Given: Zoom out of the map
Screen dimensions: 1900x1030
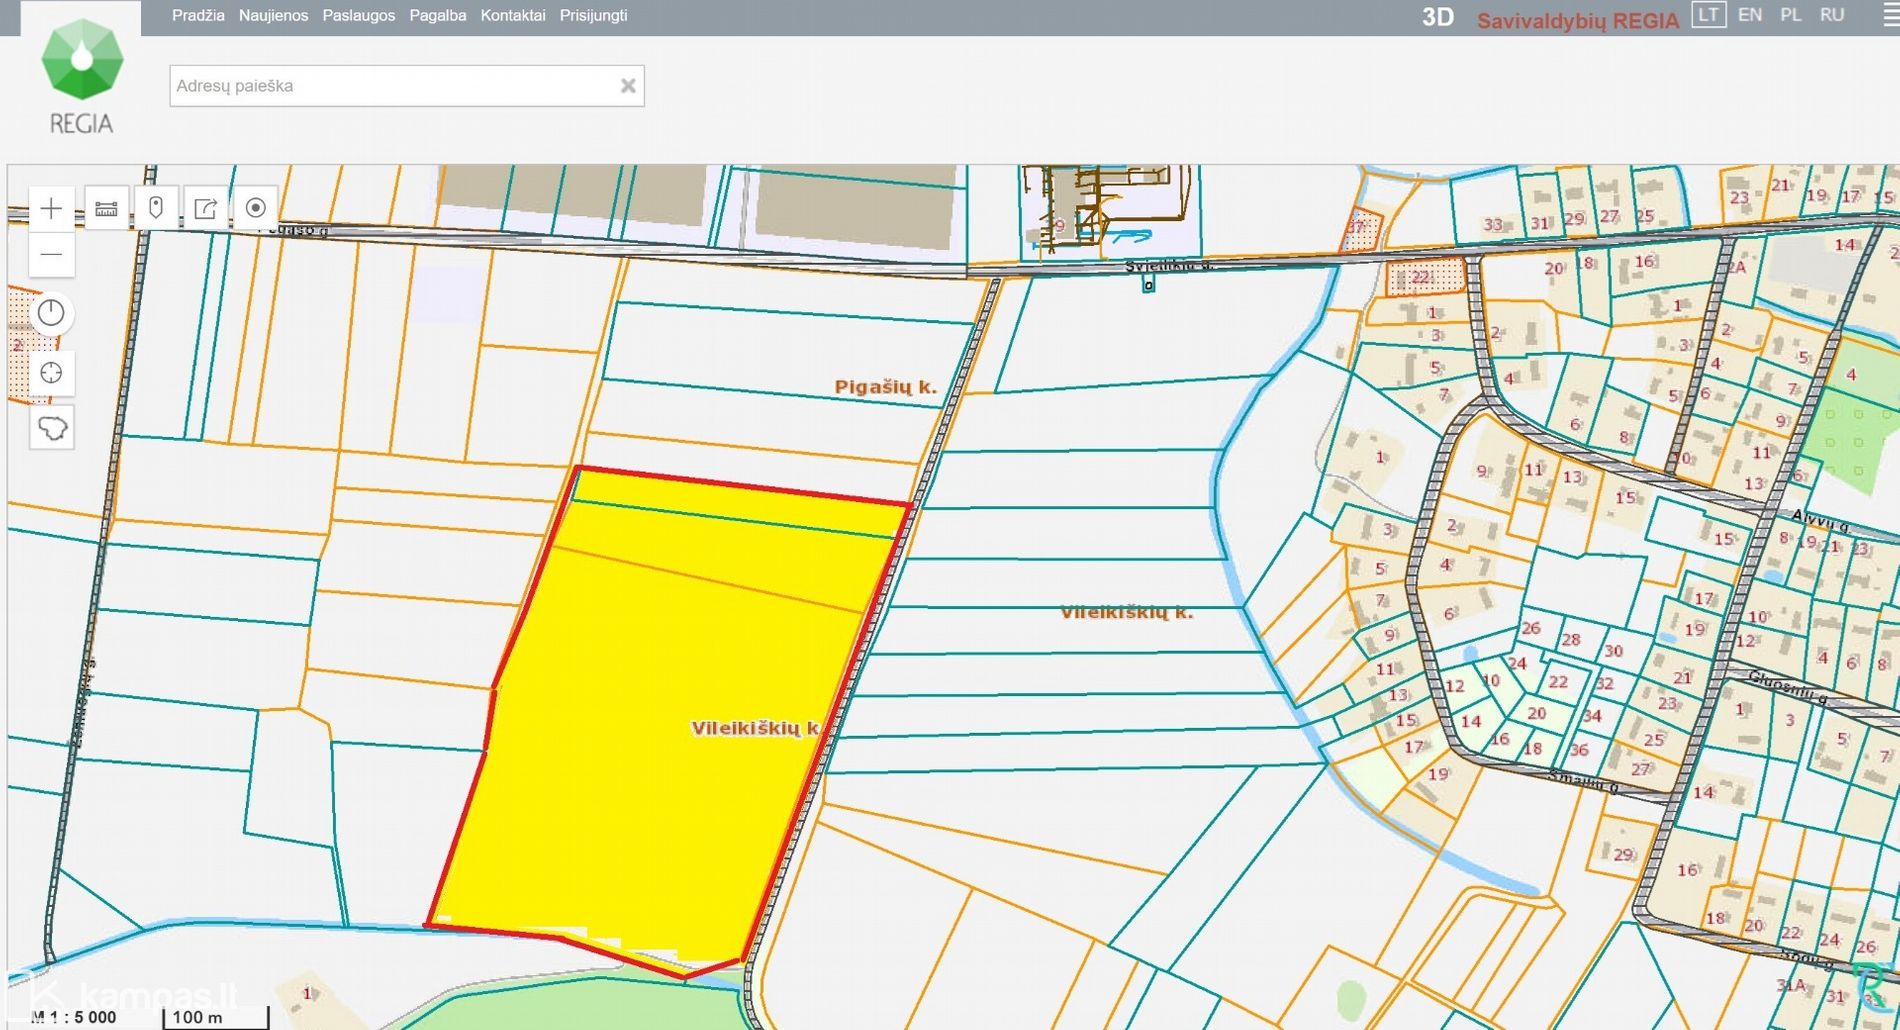Looking at the screenshot, I should tap(51, 255).
